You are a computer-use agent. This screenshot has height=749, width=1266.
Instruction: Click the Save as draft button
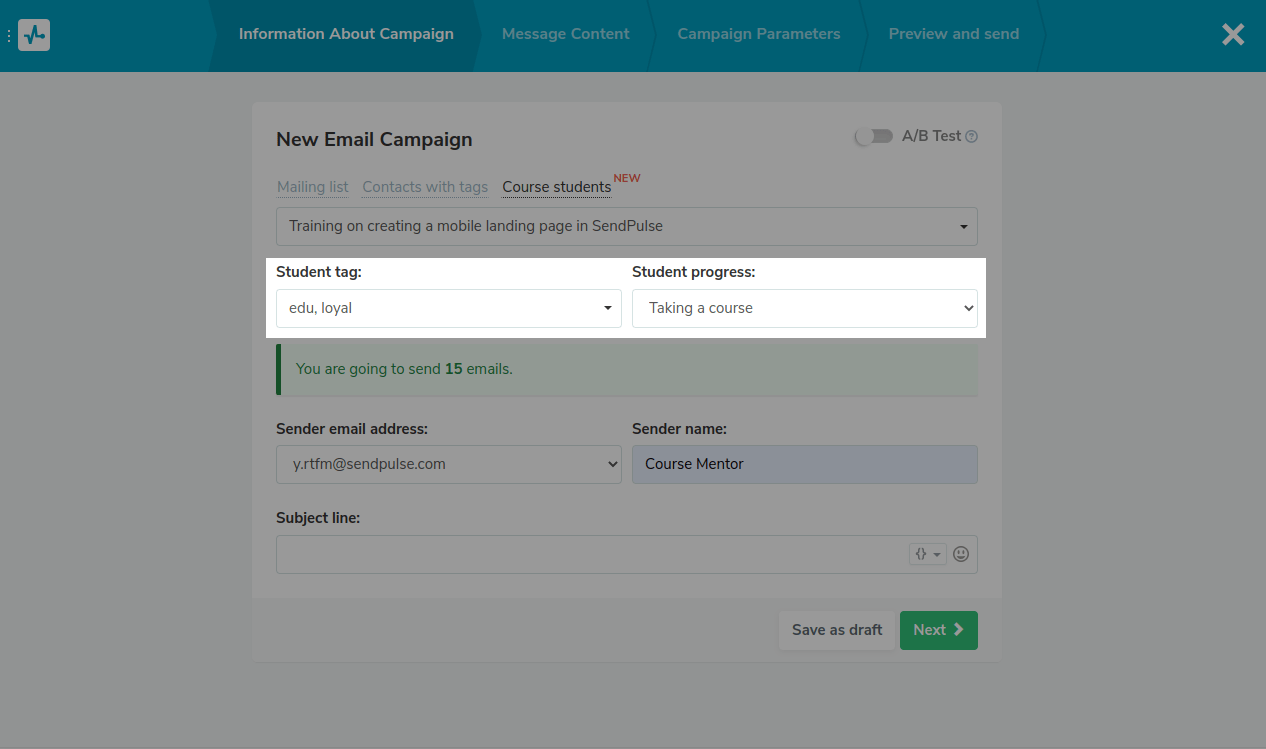coord(836,630)
